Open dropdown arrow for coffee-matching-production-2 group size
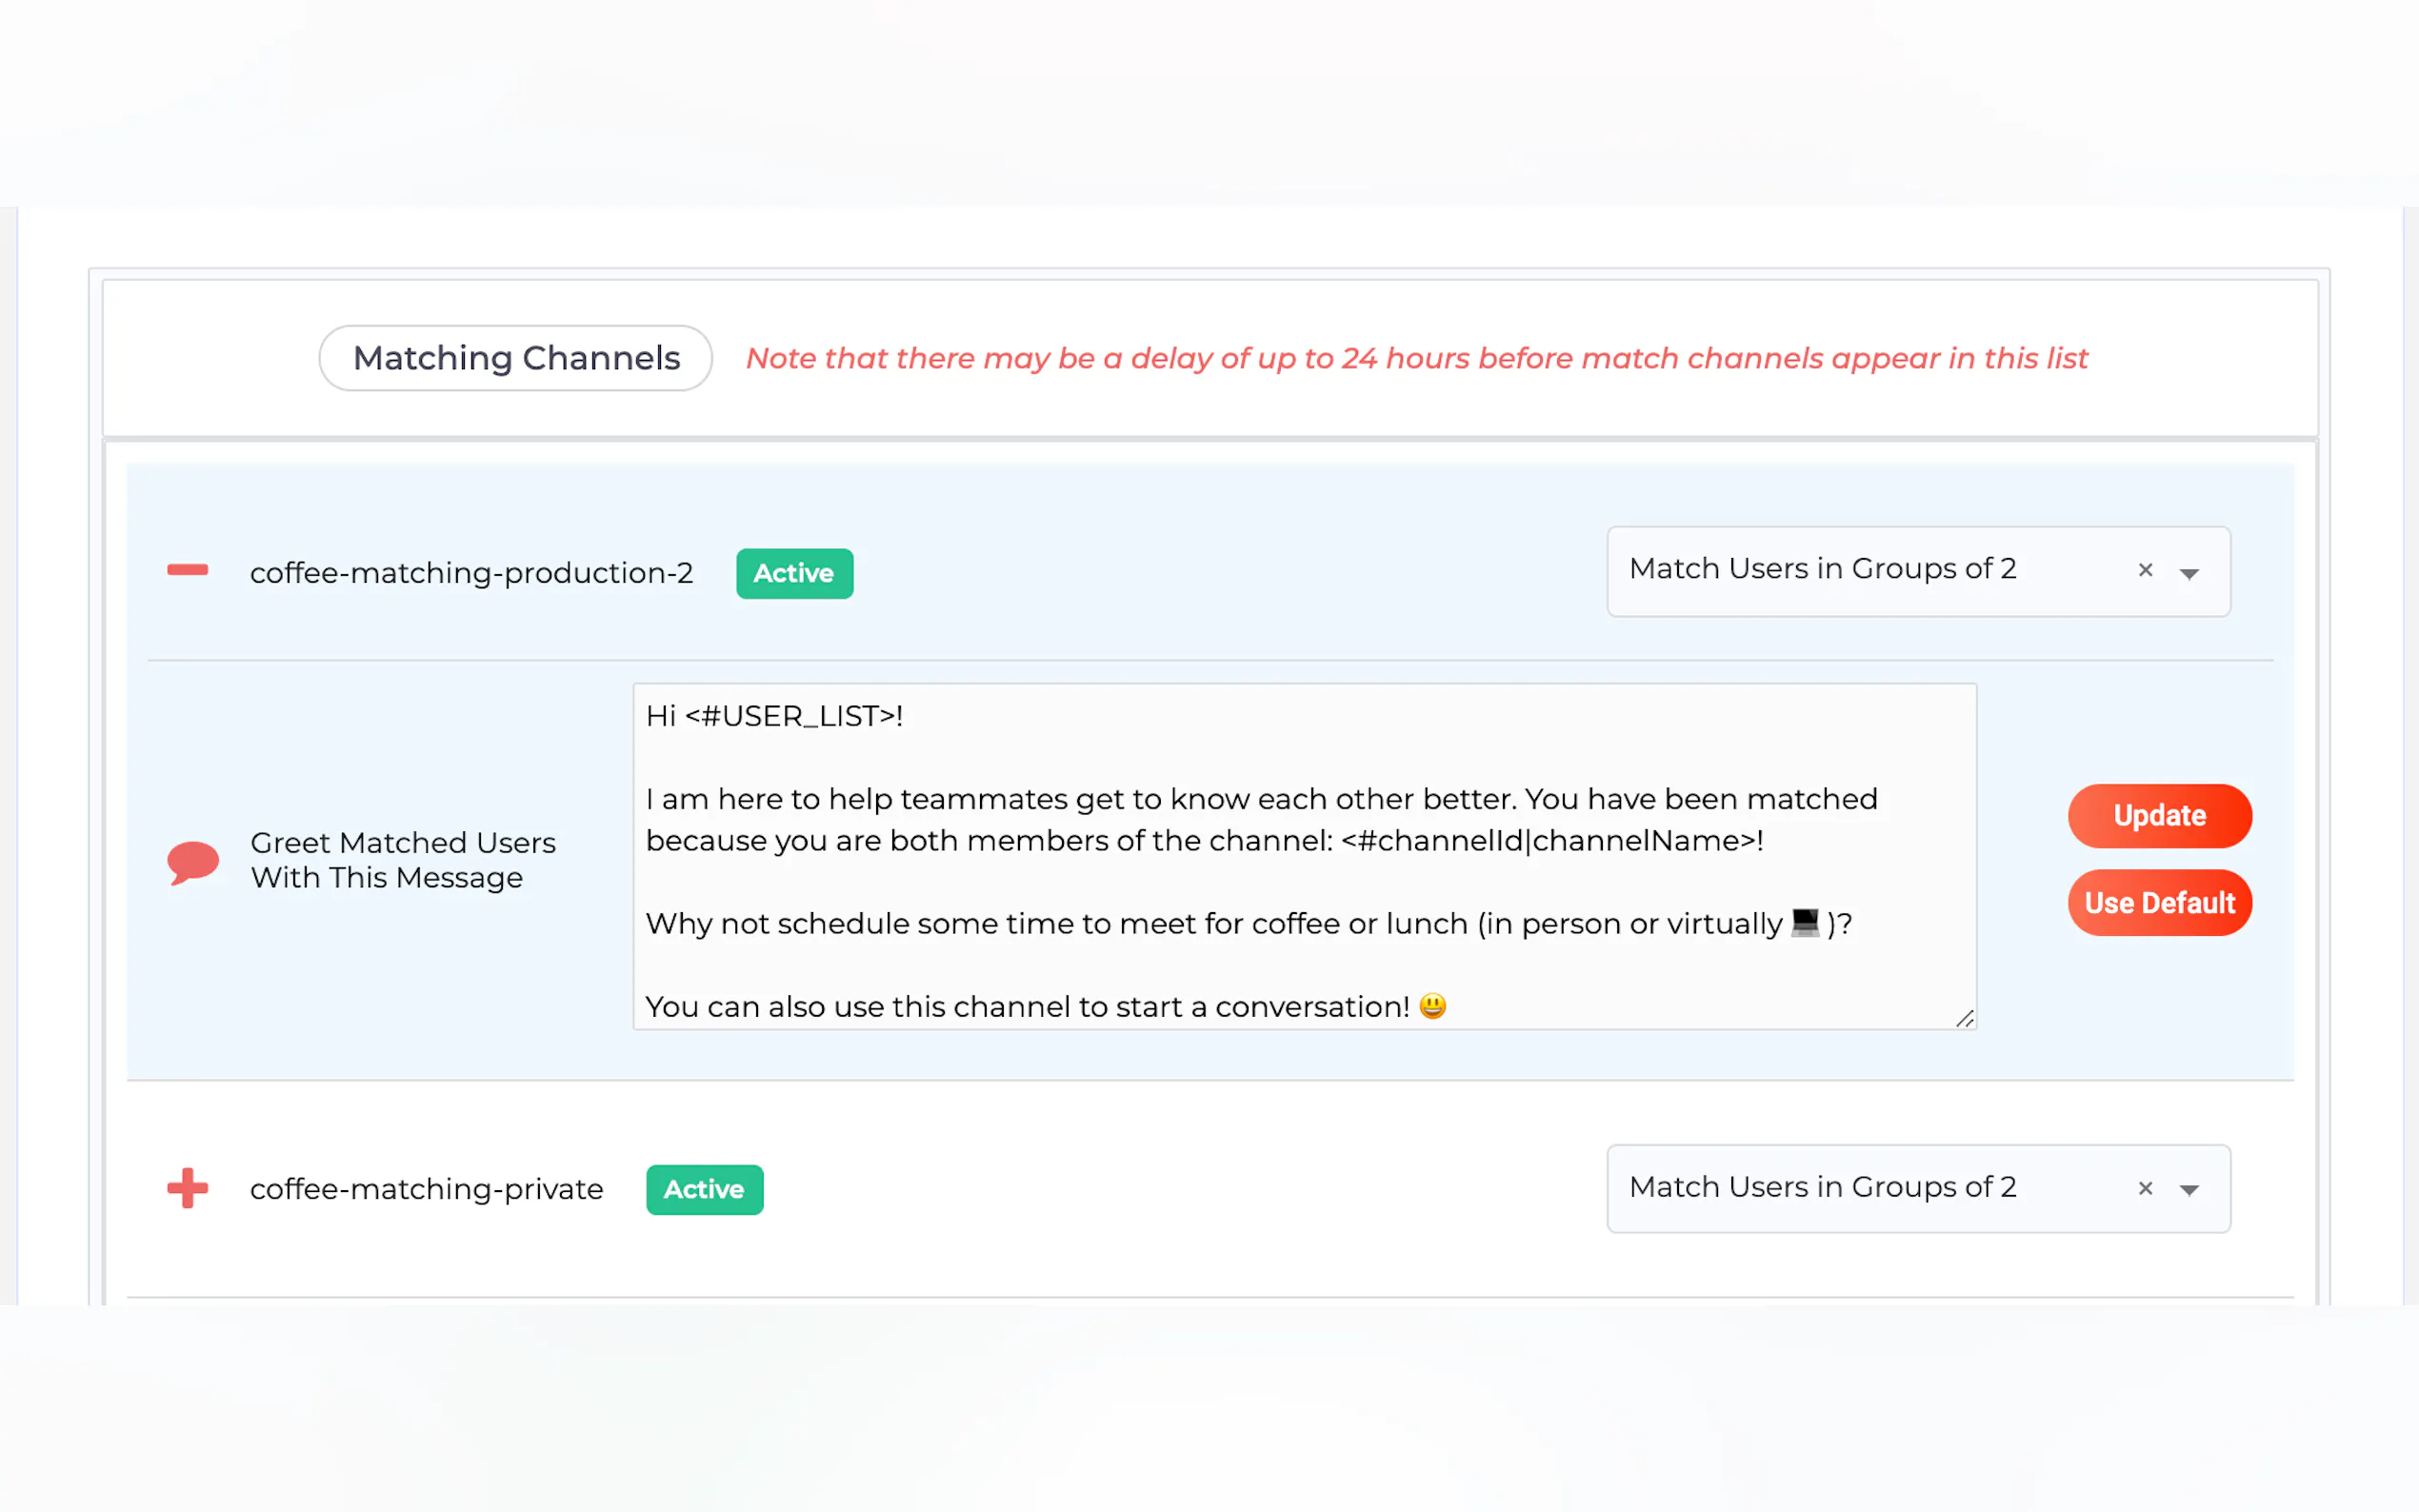This screenshot has height=1512, width=2419. tap(2189, 573)
